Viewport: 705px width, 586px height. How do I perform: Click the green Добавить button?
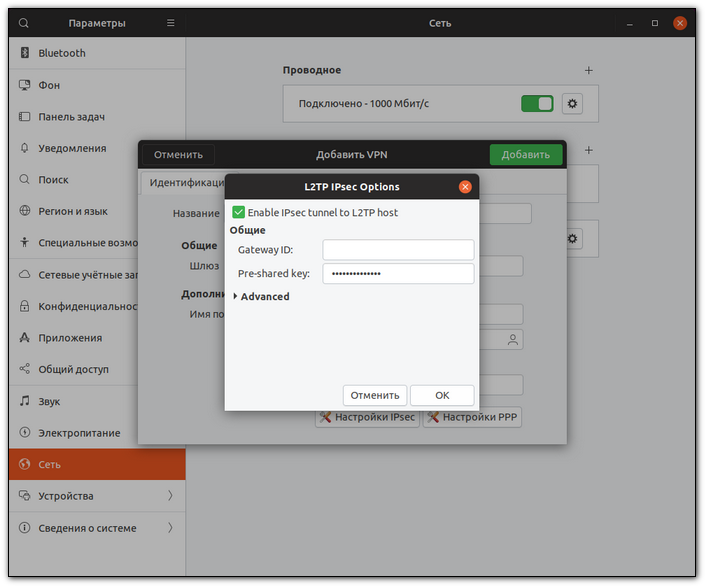click(x=526, y=155)
